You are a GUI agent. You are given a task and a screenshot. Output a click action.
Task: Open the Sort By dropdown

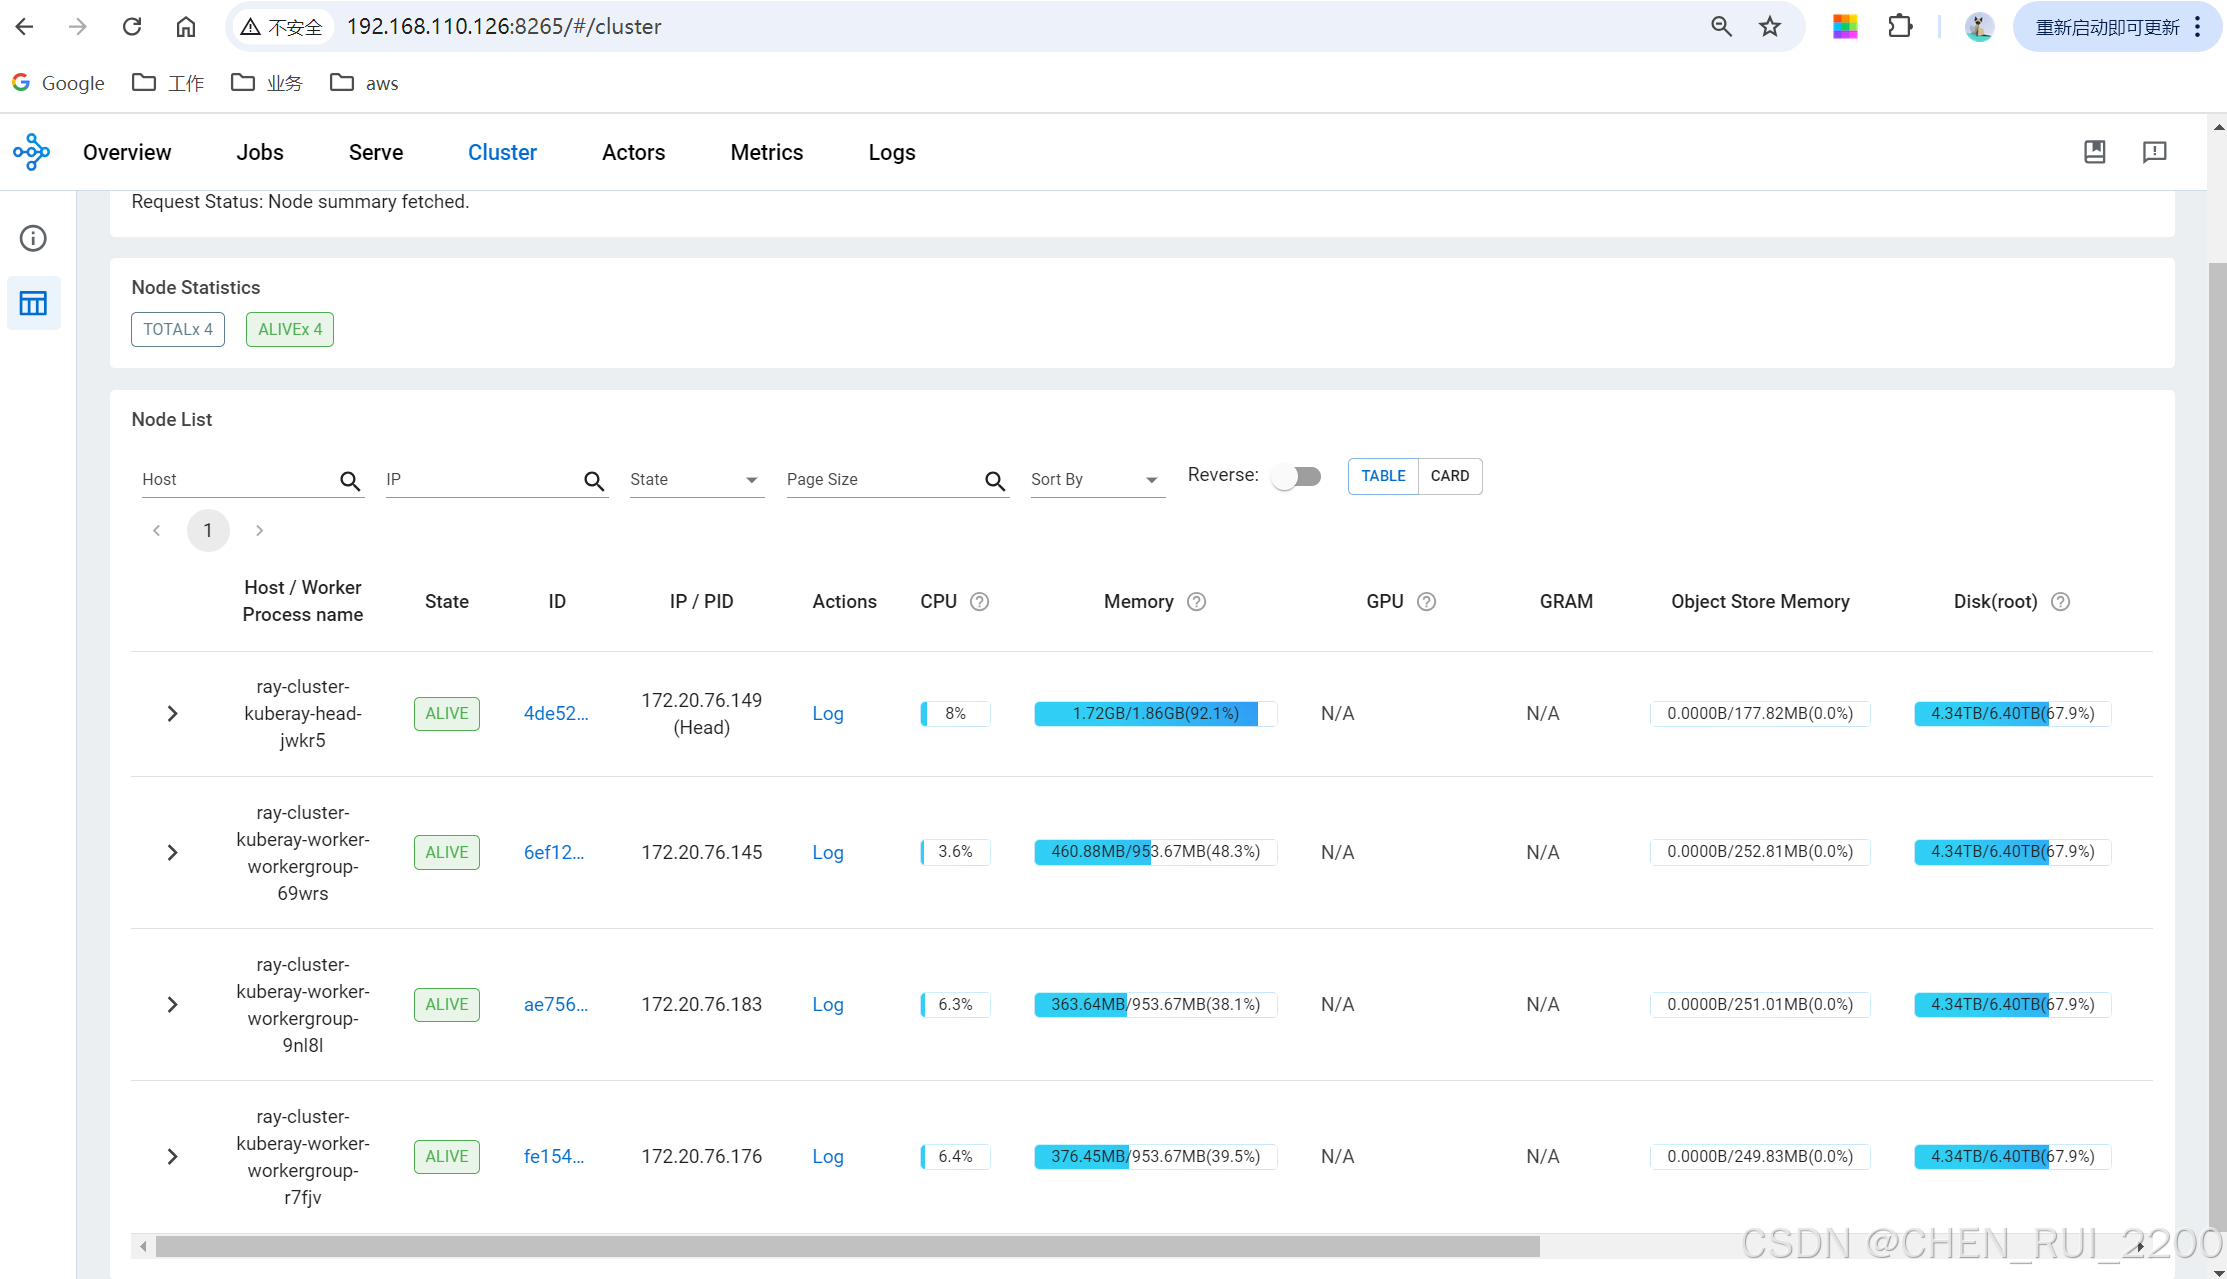tap(1096, 480)
